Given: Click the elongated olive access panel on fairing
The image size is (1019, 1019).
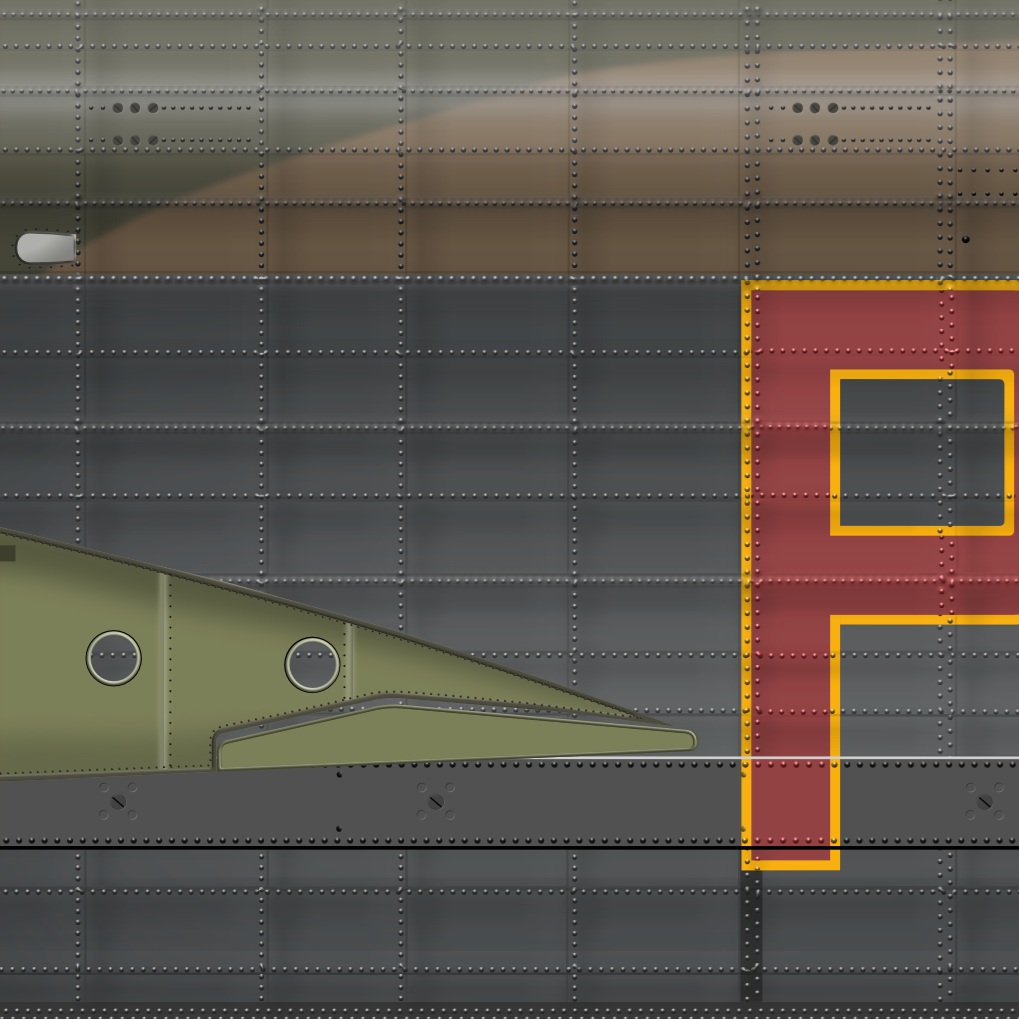Looking at the screenshot, I should 450,737.
